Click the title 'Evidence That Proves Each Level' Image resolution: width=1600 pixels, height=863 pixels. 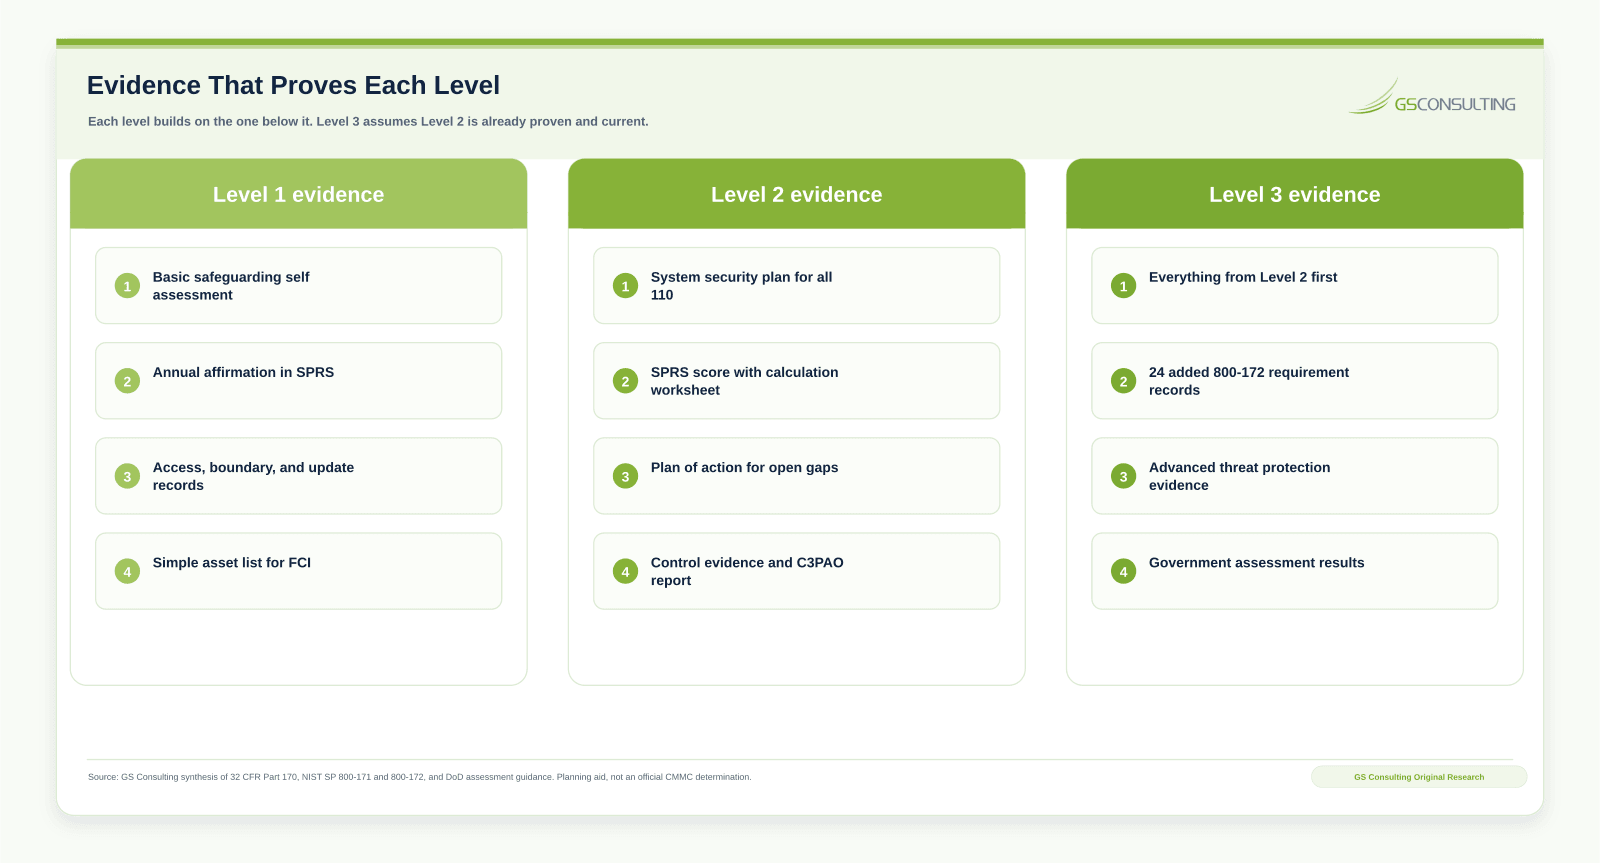coord(293,85)
